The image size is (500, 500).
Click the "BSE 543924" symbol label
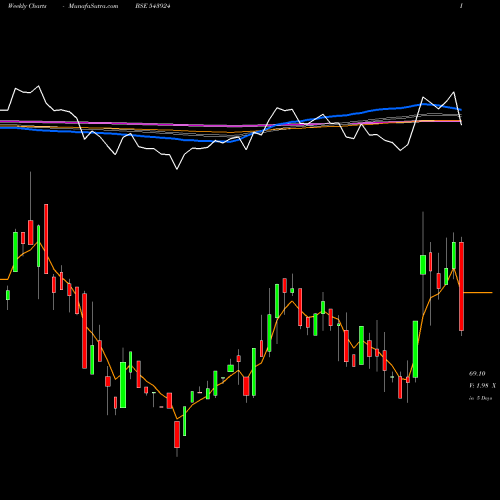(x=153, y=6)
